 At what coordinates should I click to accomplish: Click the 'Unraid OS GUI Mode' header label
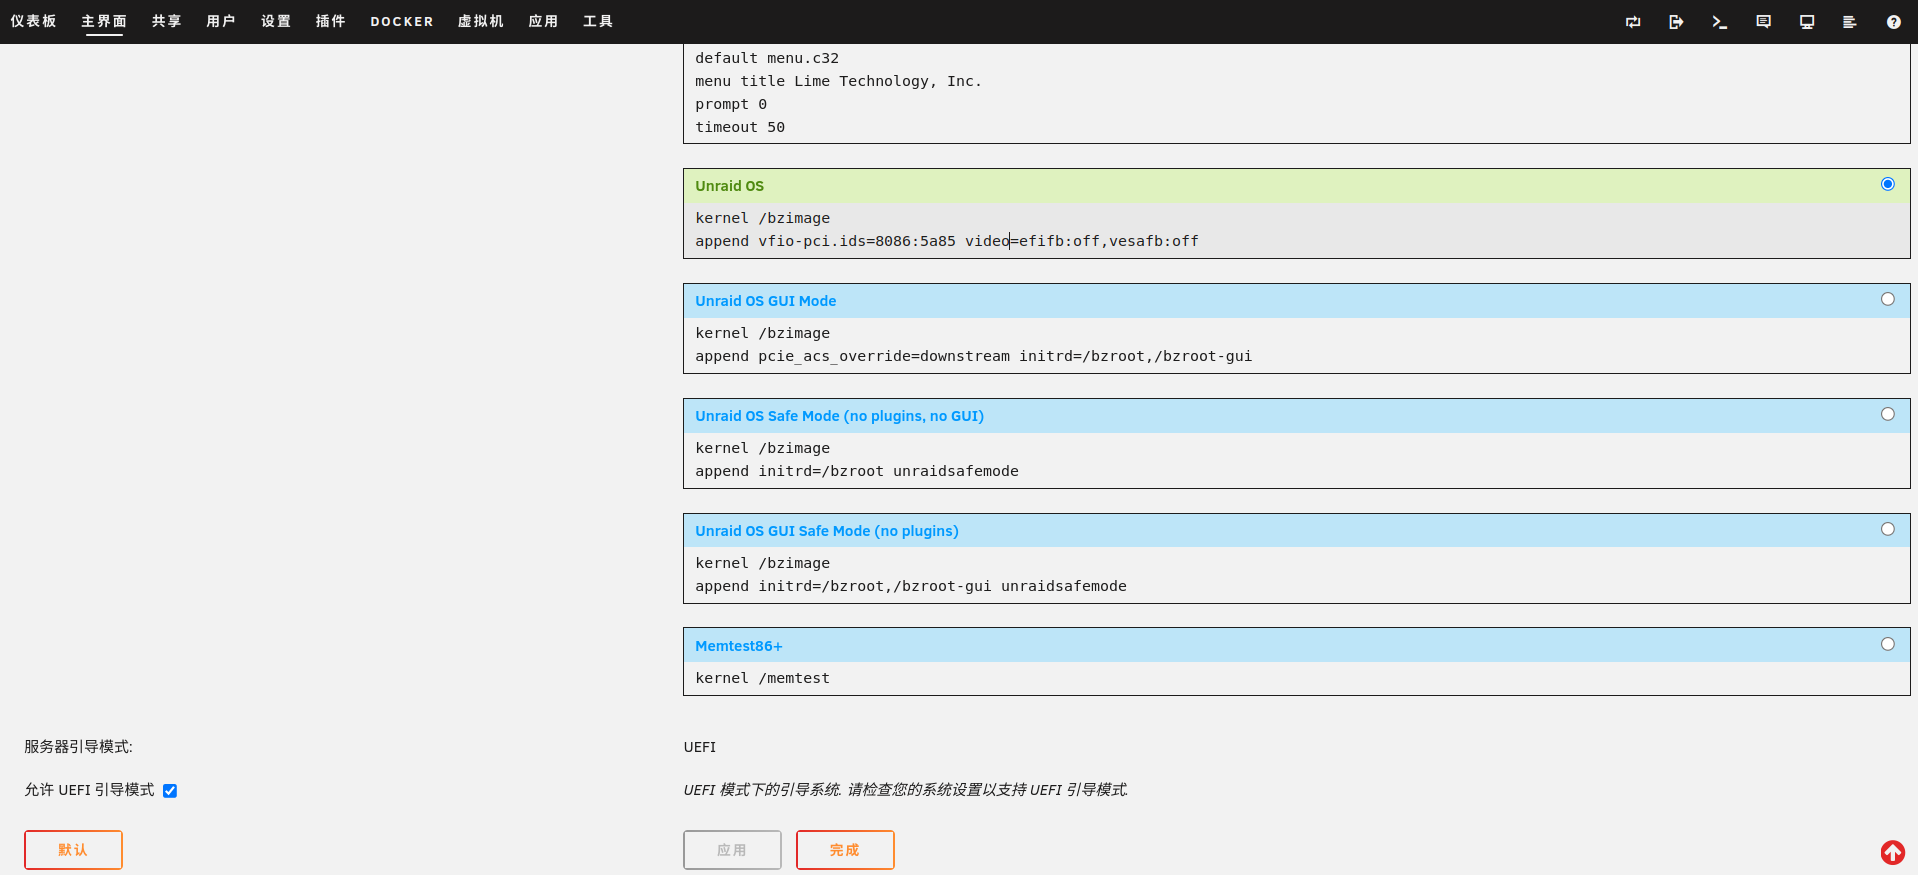[x=765, y=301]
